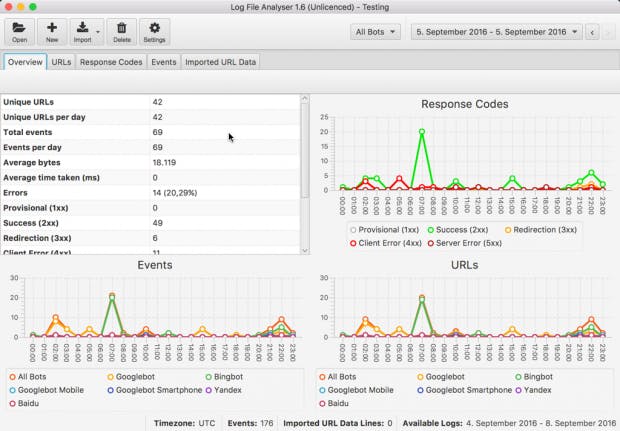
Task: Click Googlebot legend in URLs chart
Action: pos(441,377)
